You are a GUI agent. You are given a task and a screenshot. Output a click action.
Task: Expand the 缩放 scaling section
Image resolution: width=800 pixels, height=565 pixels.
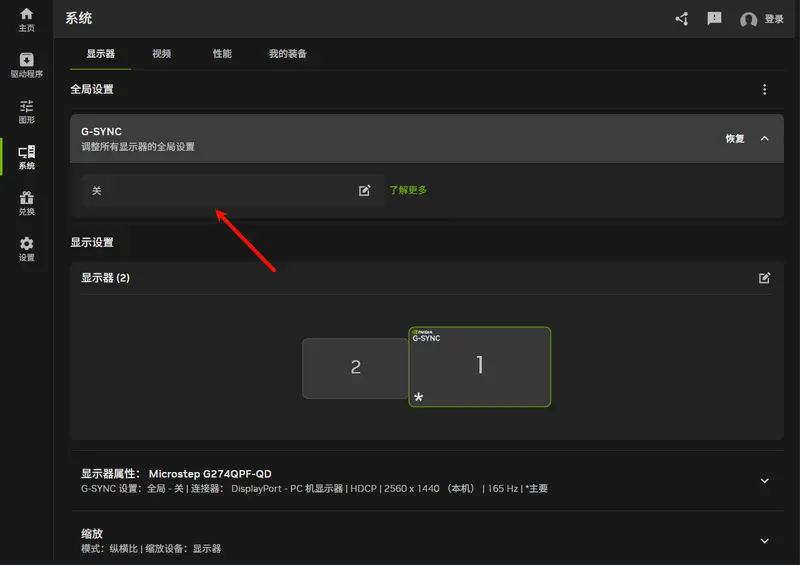(764, 541)
